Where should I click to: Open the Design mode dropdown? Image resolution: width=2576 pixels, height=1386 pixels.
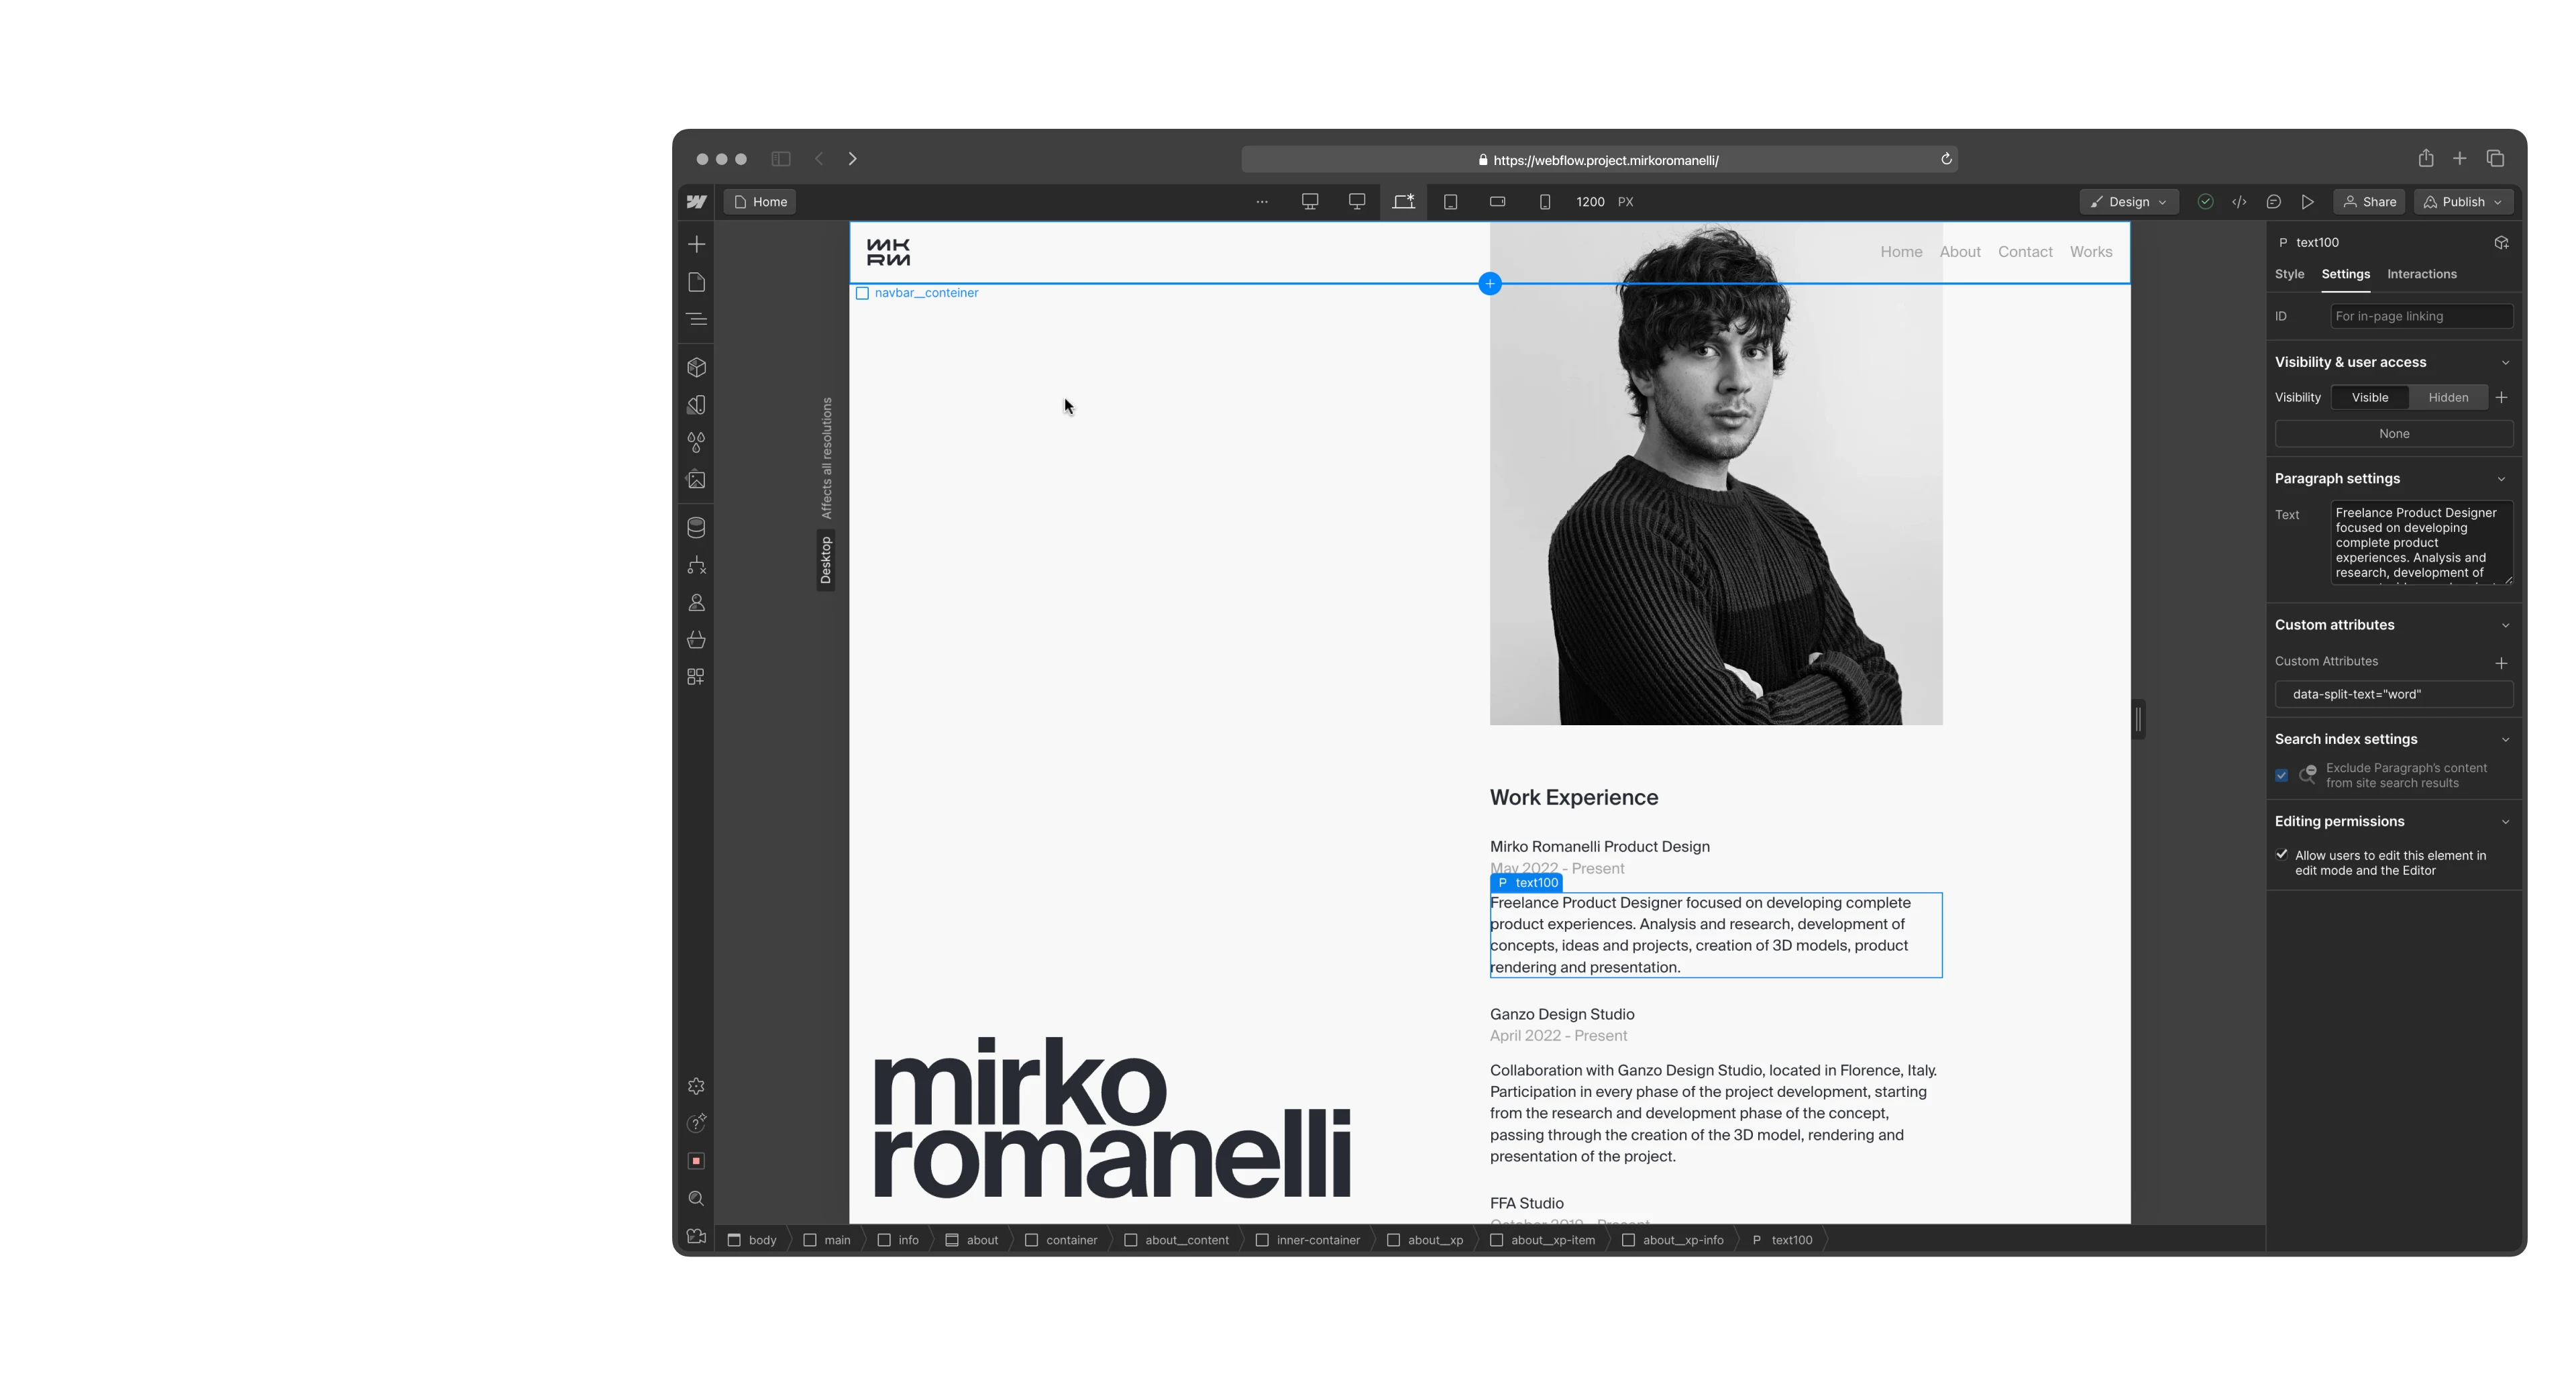2127,202
